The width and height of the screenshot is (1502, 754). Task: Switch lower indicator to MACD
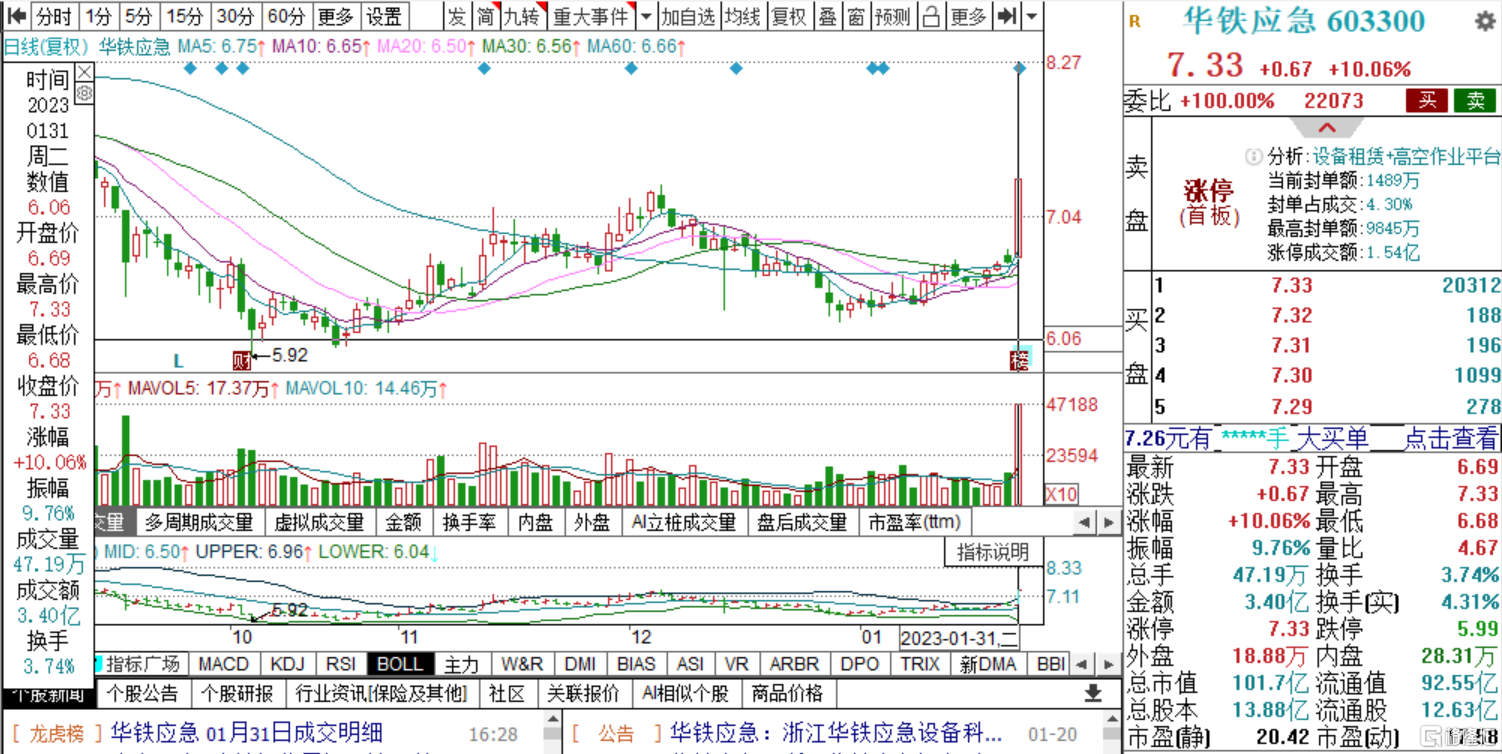pyautogui.click(x=223, y=664)
